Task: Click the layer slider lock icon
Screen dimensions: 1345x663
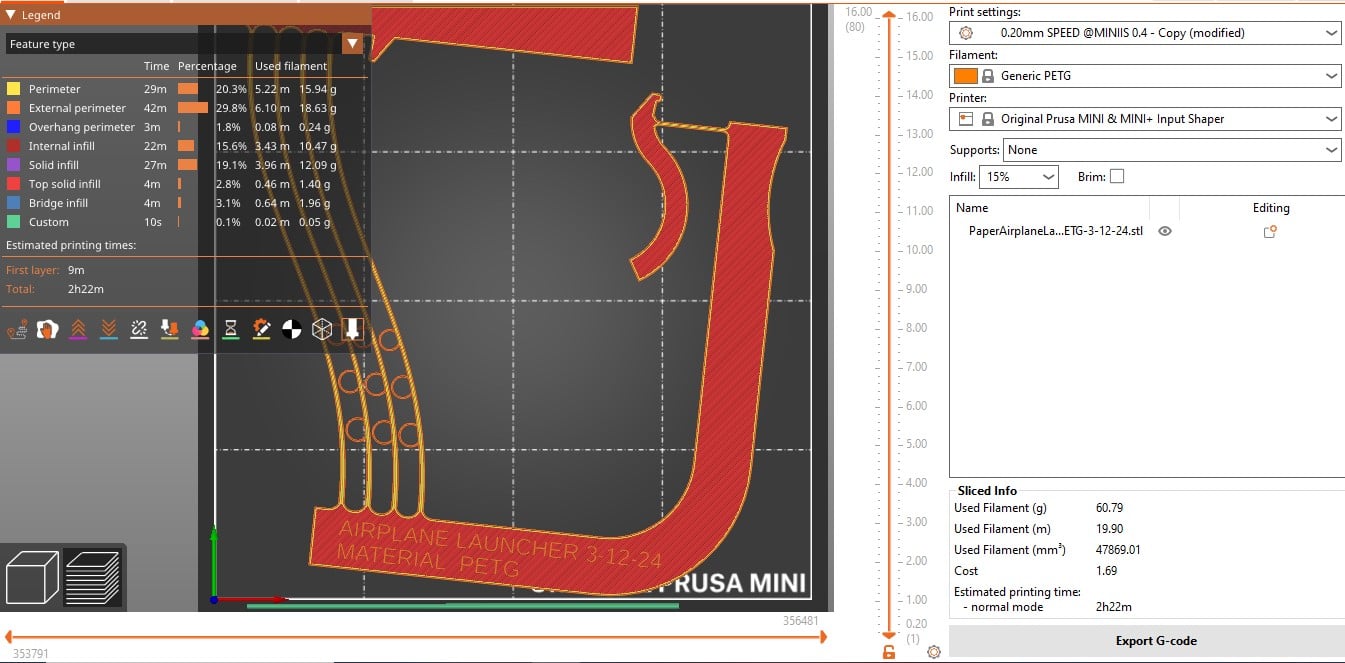Action: [889, 652]
